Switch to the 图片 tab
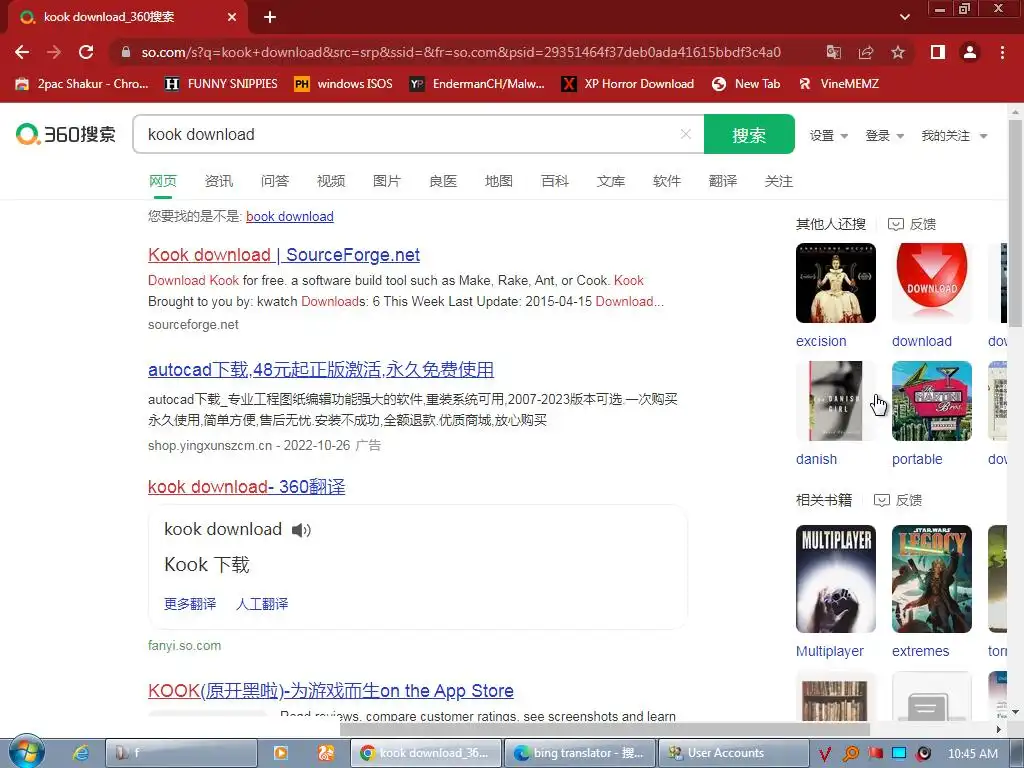This screenshot has width=1024, height=768. point(387,181)
